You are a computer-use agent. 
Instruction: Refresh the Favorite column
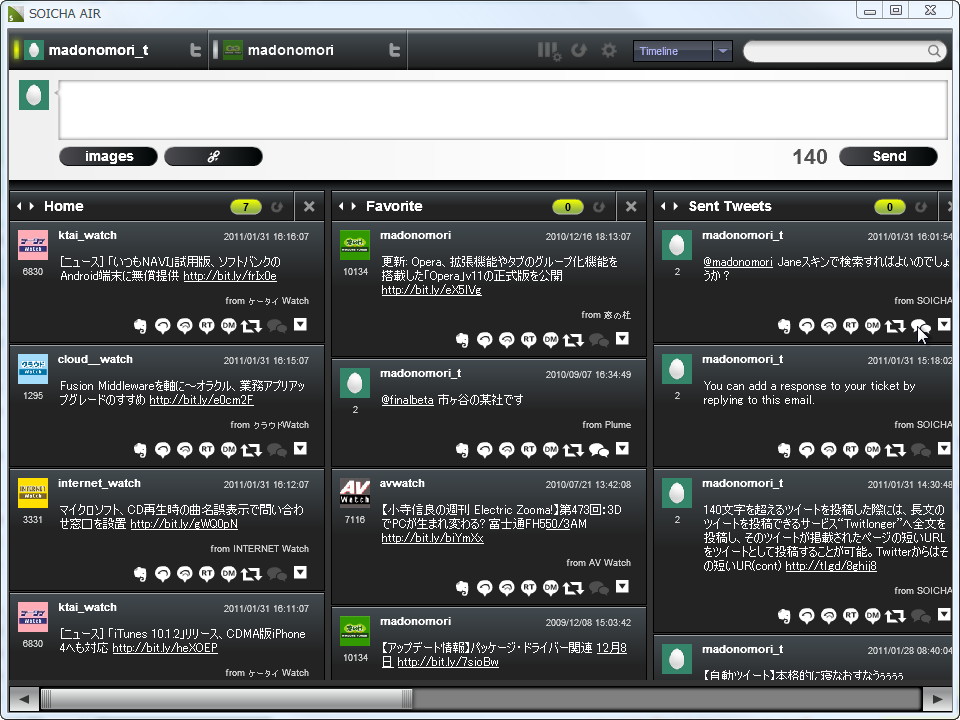[599, 207]
